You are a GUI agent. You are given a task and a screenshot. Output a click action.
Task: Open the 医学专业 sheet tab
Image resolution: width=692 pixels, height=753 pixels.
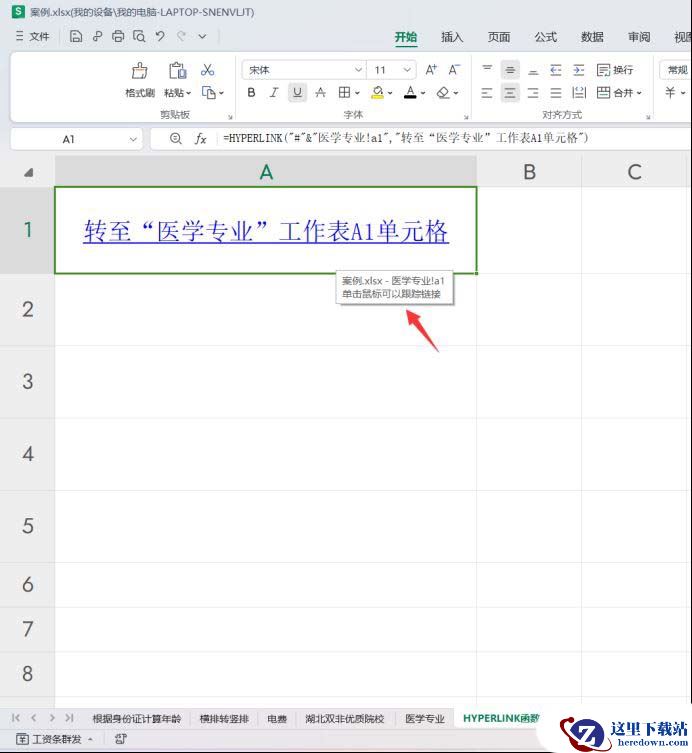pyautogui.click(x=425, y=718)
